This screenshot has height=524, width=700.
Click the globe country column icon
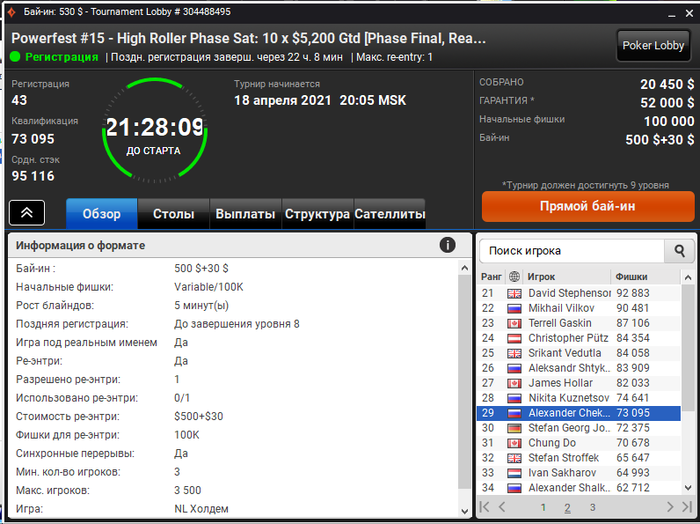pos(514,277)
